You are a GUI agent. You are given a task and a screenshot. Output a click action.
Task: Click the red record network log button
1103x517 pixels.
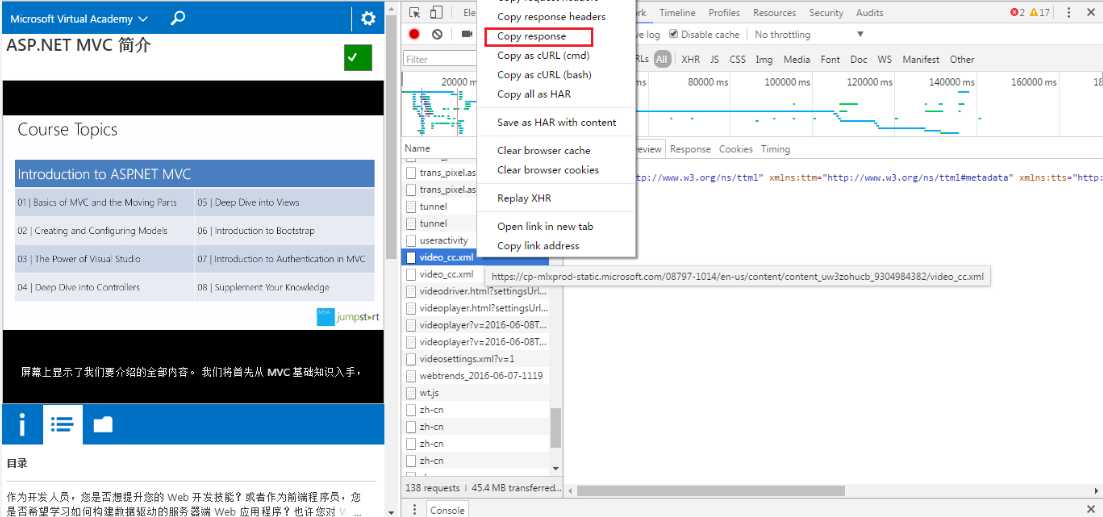tap(414, 34)
